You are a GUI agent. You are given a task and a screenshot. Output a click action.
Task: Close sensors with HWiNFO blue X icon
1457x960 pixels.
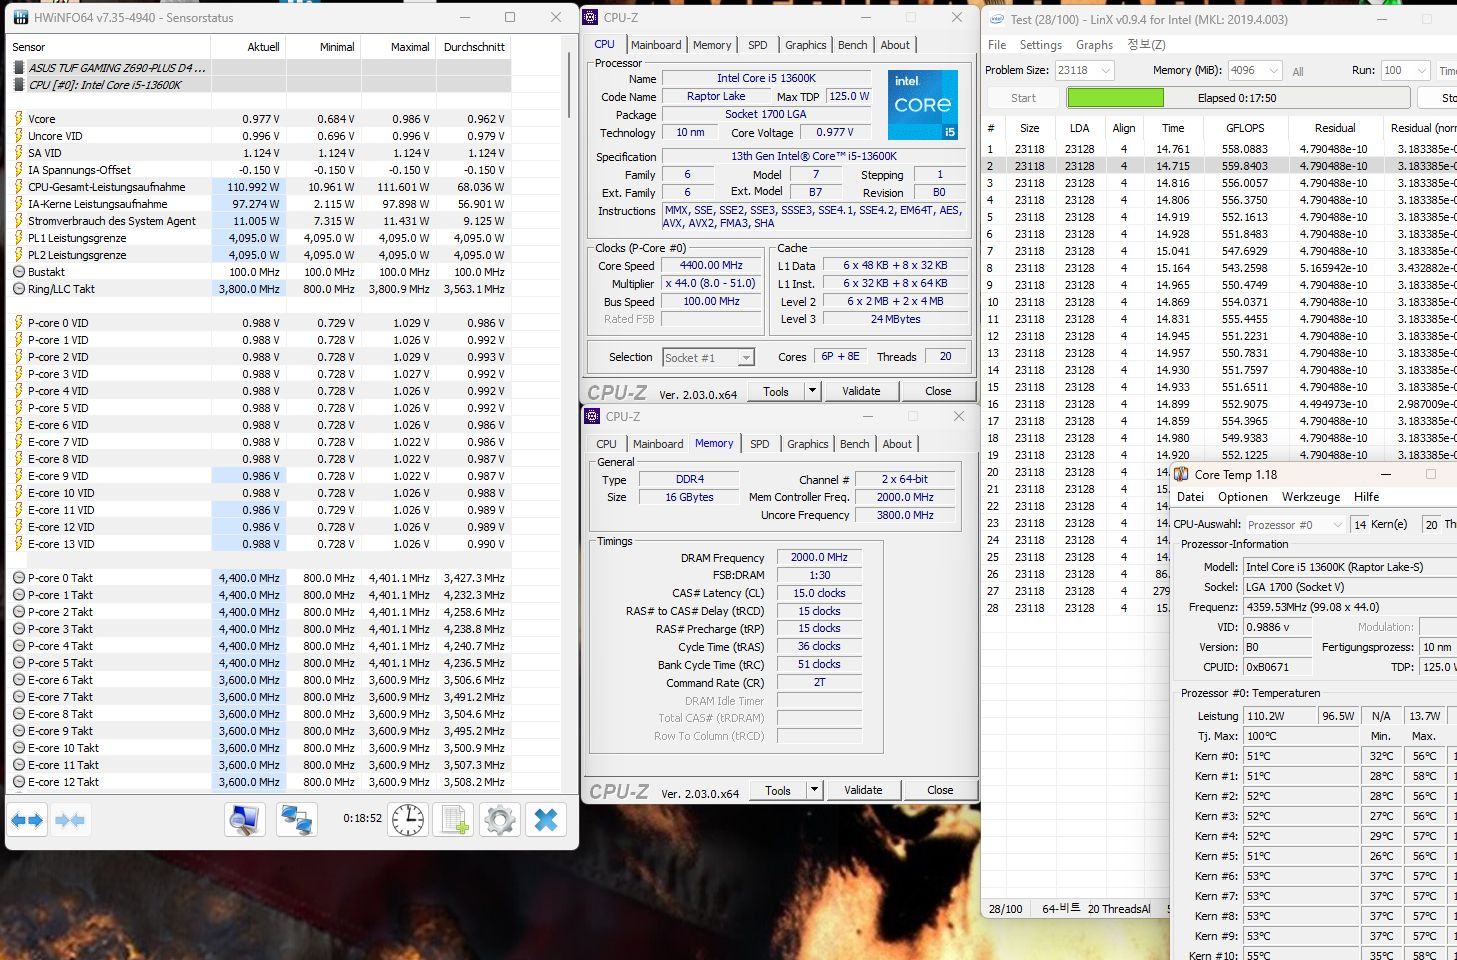point(545,820)
